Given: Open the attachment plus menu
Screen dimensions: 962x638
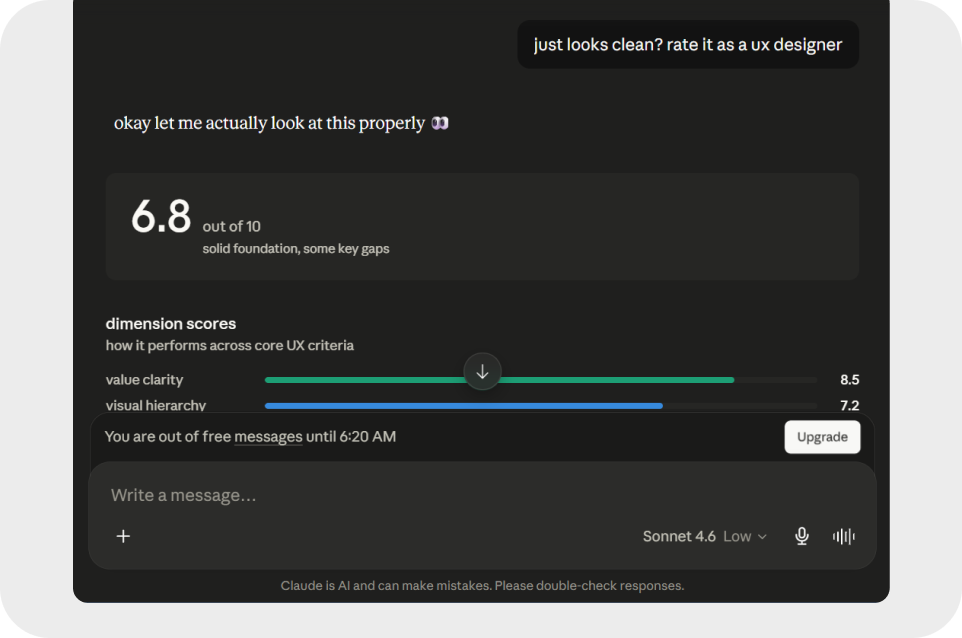Looking at the screenshot, I should click(x=123, y=536).
